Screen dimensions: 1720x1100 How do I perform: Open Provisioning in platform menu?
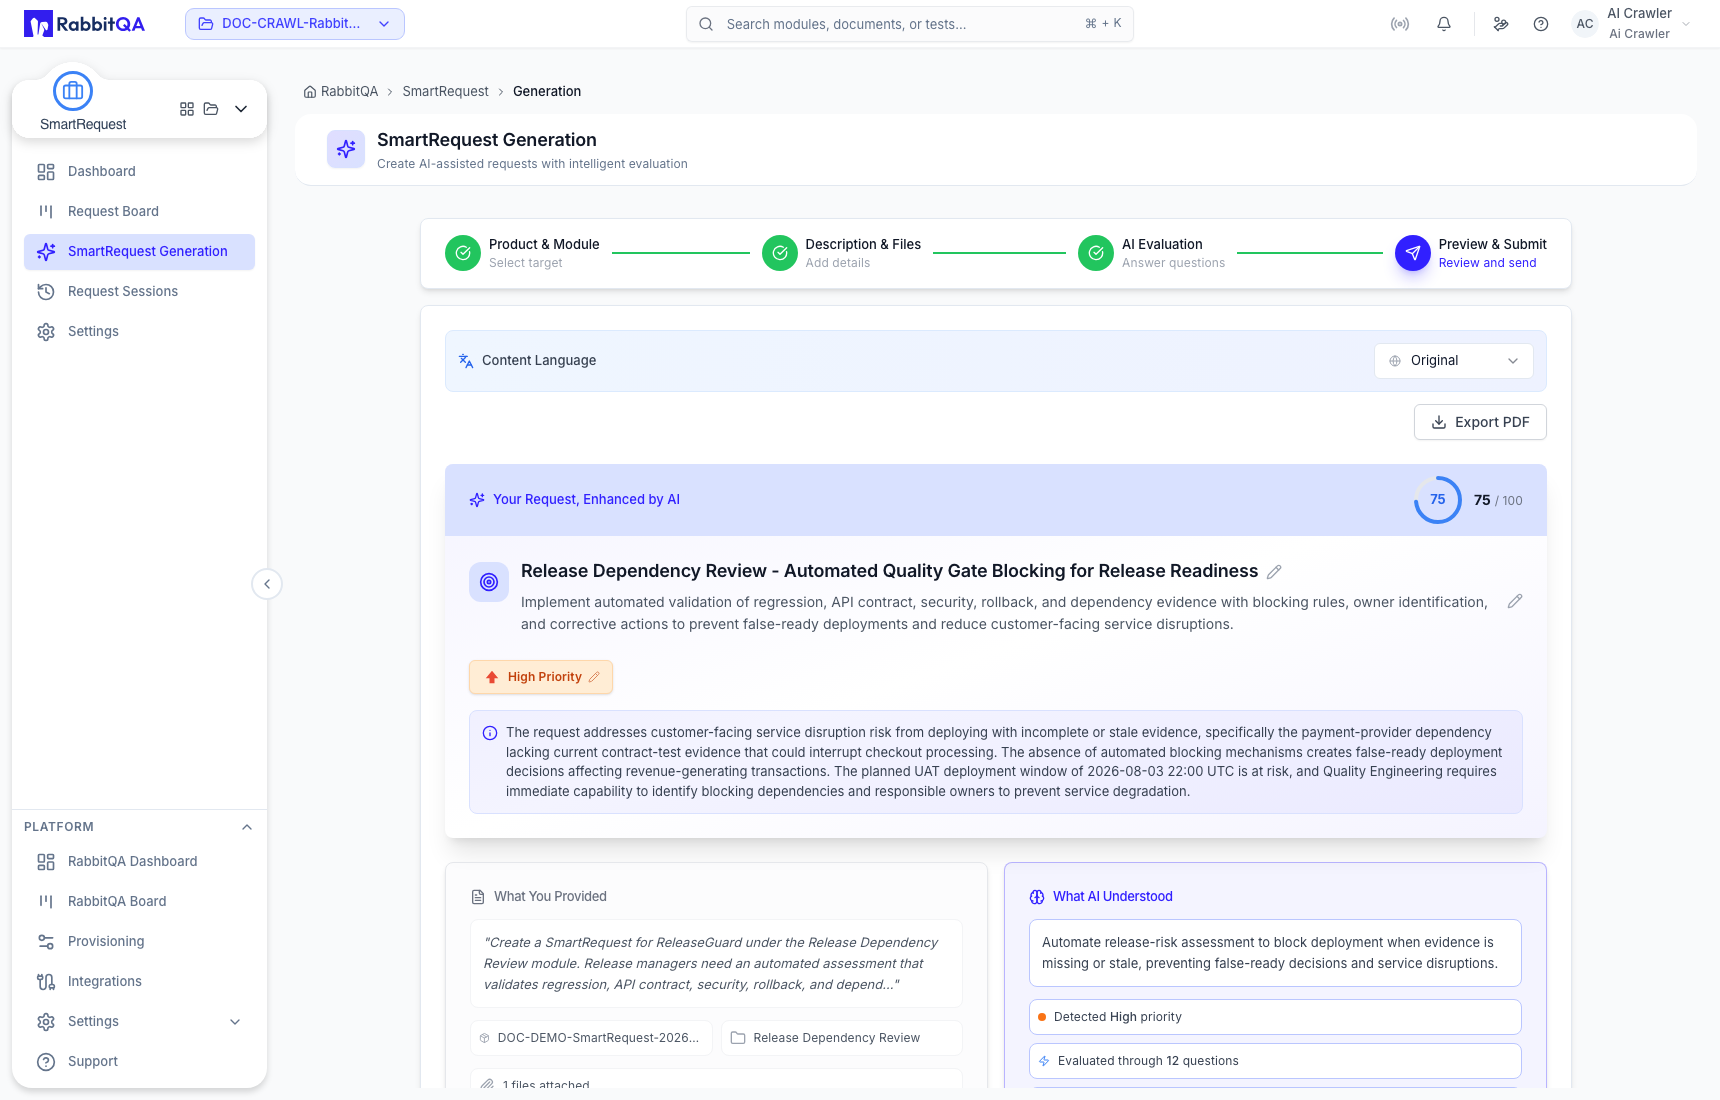coord(139,941)
